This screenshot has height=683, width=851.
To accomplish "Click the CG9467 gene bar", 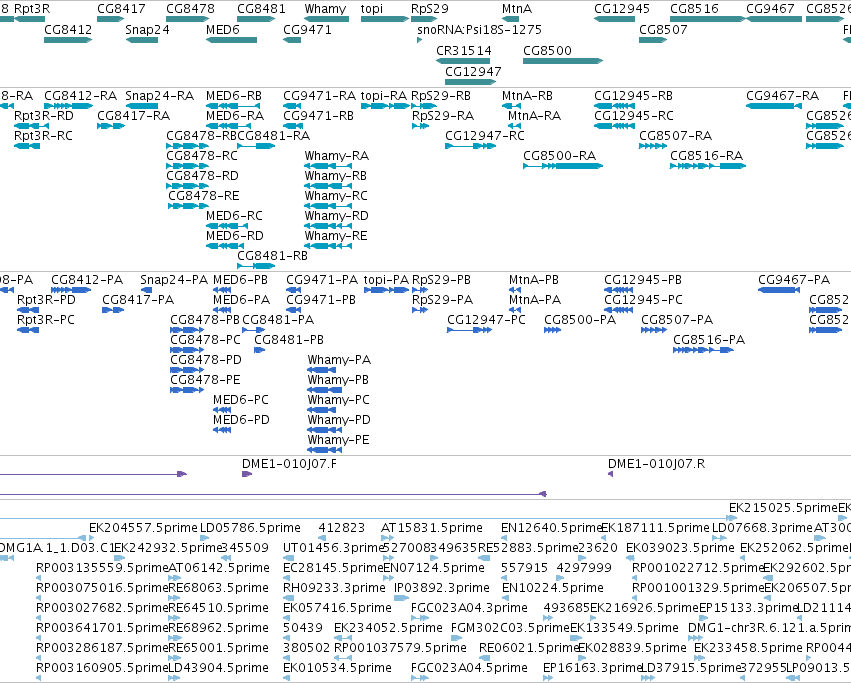I will 774,19.
